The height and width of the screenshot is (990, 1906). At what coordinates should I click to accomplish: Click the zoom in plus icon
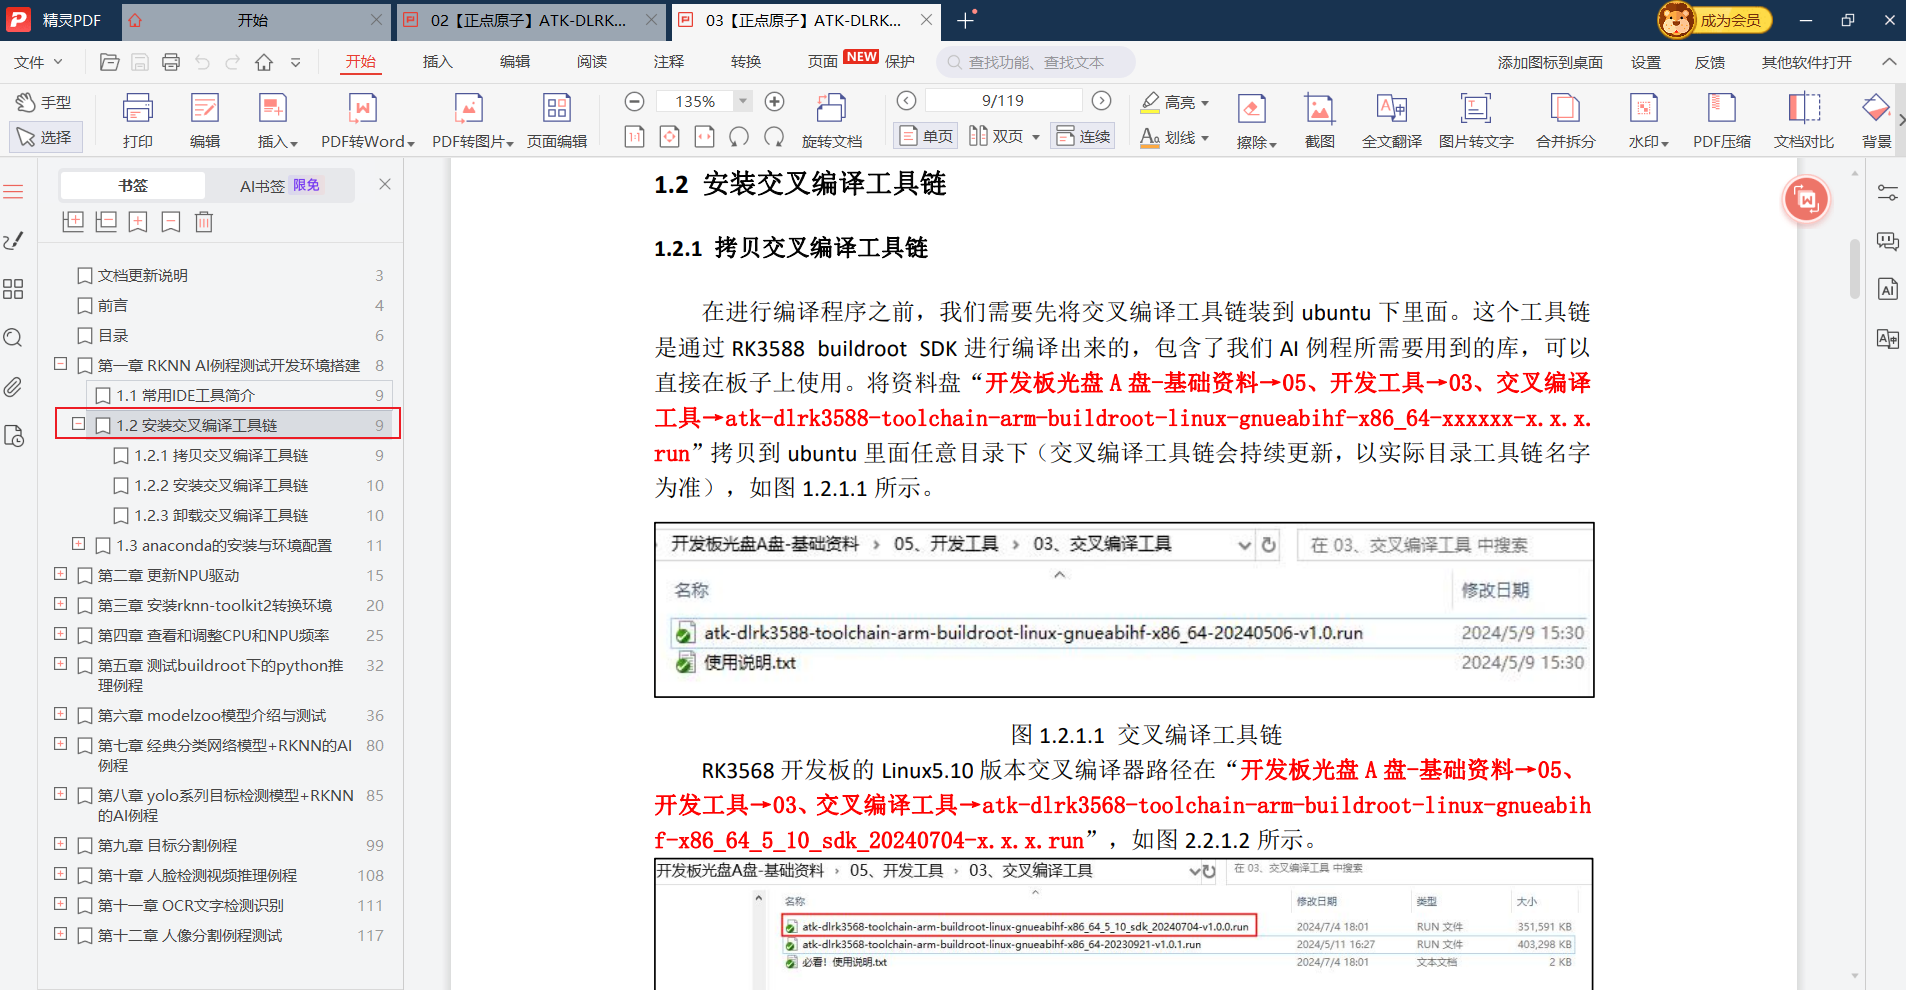[x=774, y=101]
